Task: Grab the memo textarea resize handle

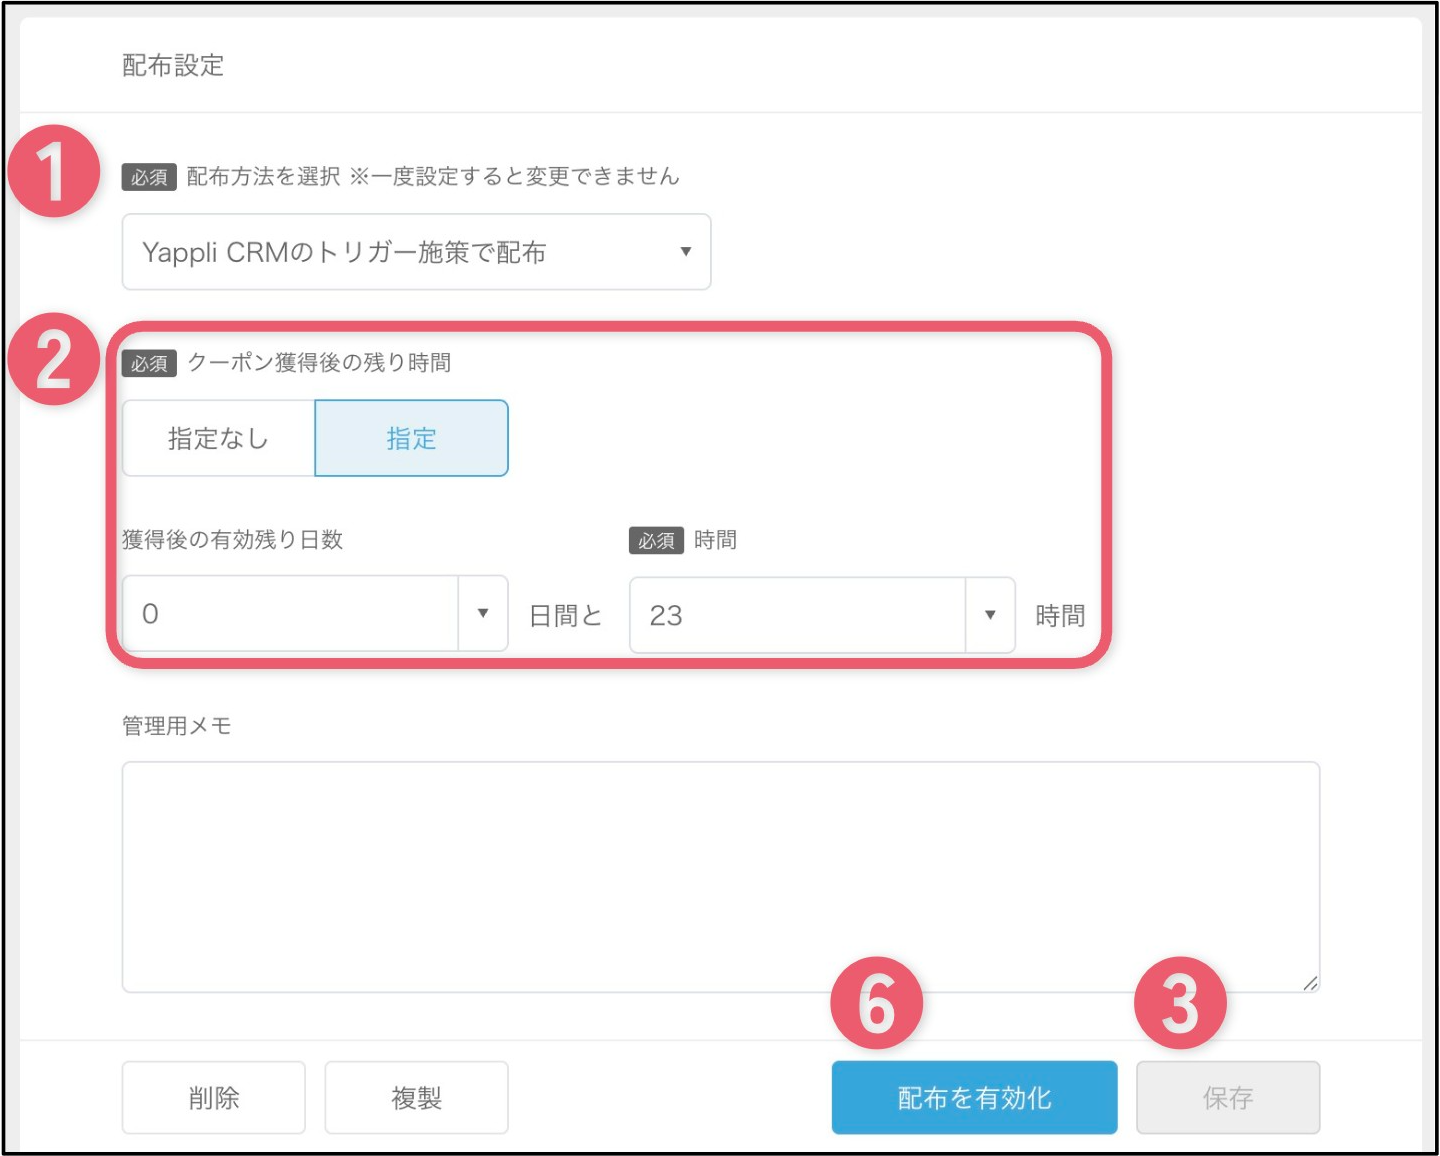Action: 1310,983
